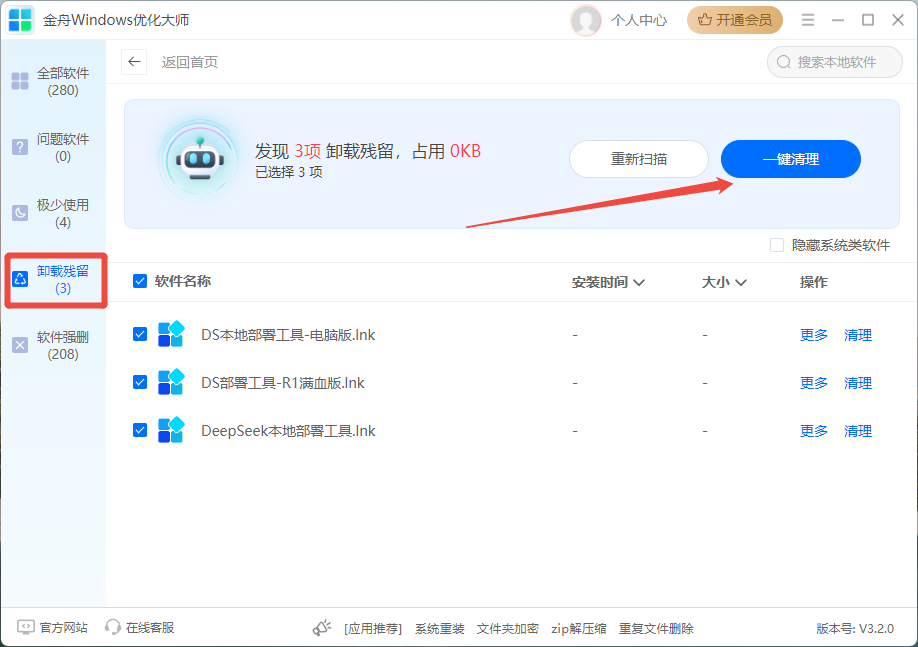Click the 重新扫描 button
The width and height of the screenshot is (918, 647).
tap(639, 159)
